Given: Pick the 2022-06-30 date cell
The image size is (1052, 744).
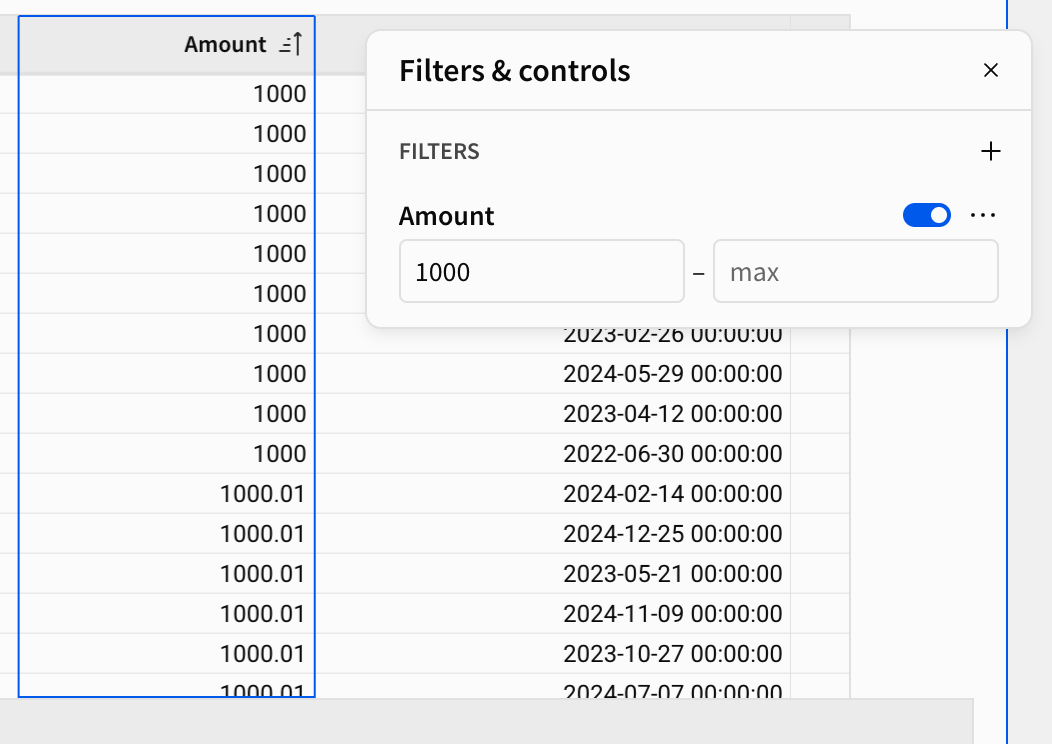Looking at the screenshot, I should coord(672,454).
